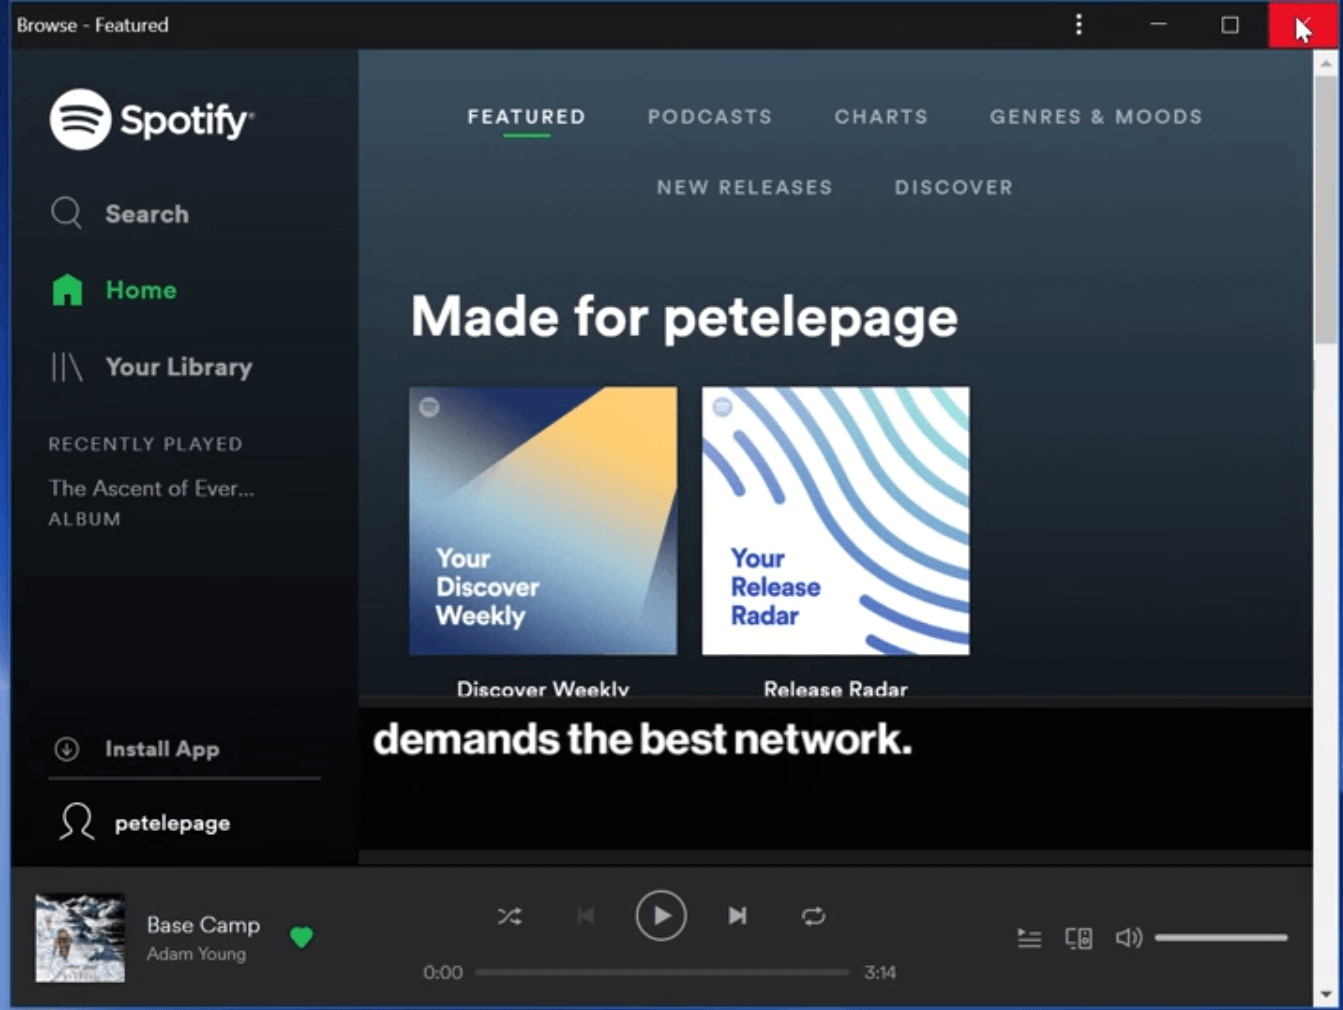Open the devices available menu

point(1078,938)
